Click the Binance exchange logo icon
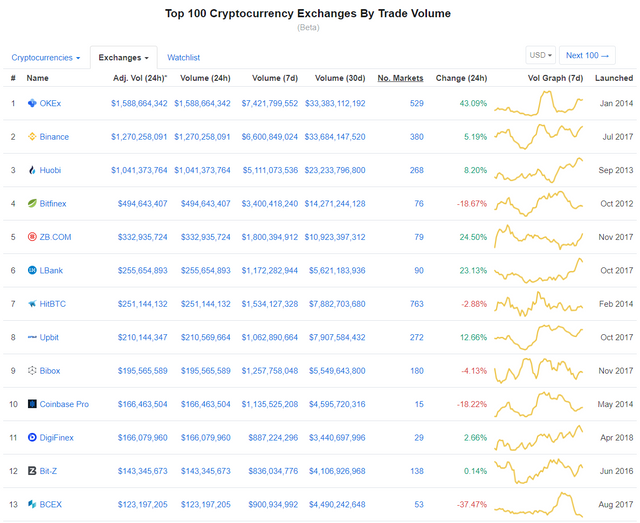This screenshot has height=523, width=640. 32,137
